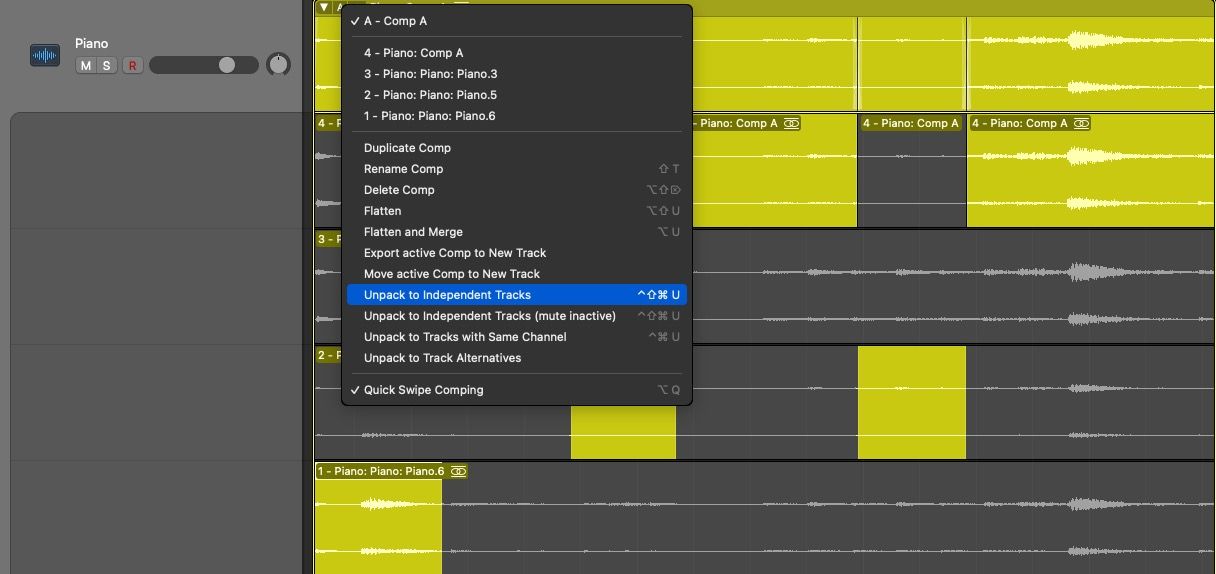The width and height of the screenshot is (1216, 574).
Task: Record-enable the Piano track
Action: coord(132,66)
